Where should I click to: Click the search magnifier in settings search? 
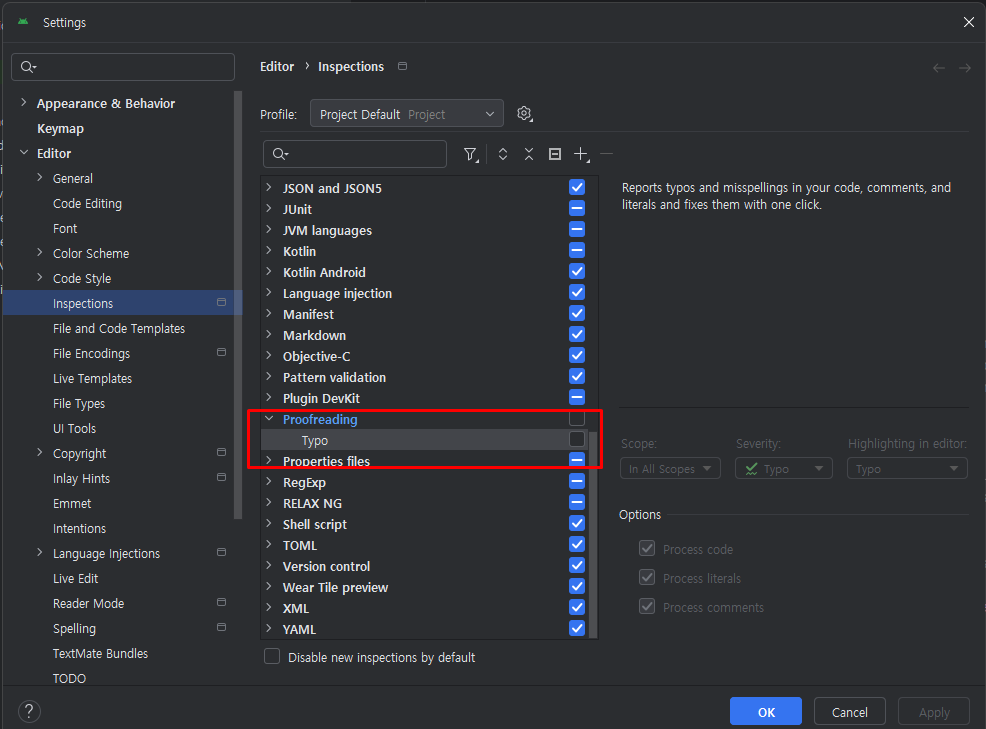click(28, 67)
